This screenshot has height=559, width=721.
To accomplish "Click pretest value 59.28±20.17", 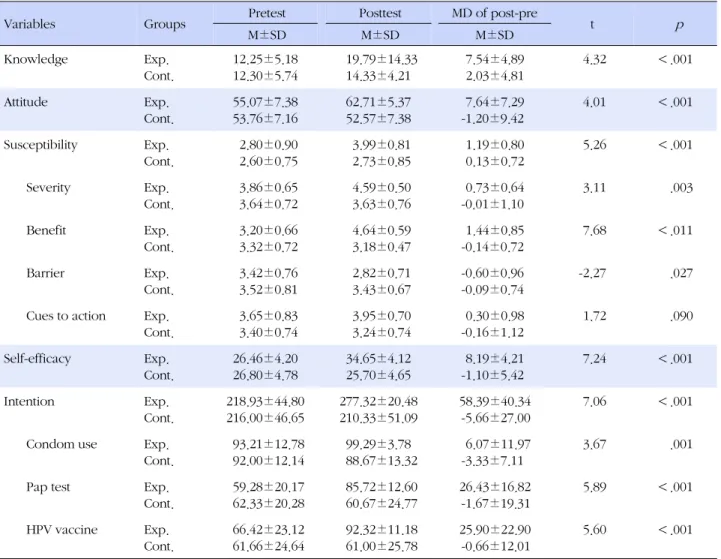I will pyautogui.click(x=269, y=487).
